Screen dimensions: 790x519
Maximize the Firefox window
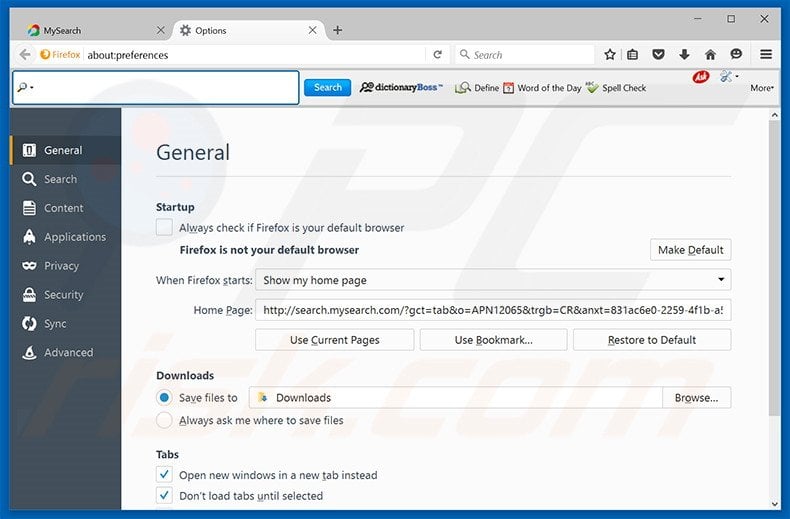point(731,19)
